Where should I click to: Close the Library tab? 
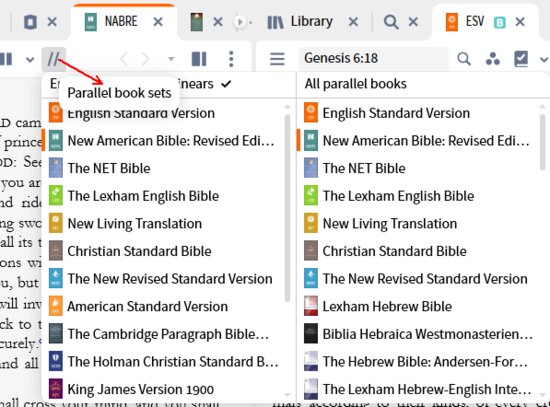(353, 22)
